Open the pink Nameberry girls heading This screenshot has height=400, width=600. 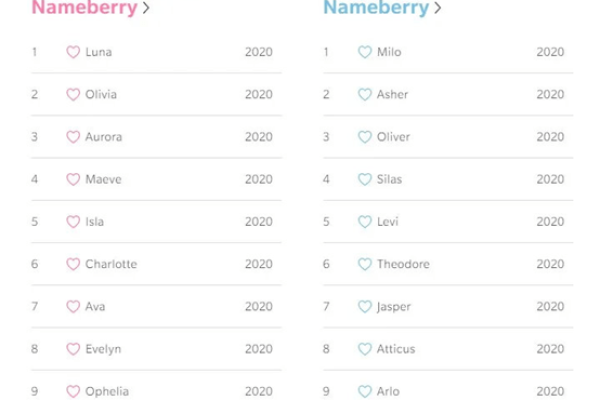84,8
